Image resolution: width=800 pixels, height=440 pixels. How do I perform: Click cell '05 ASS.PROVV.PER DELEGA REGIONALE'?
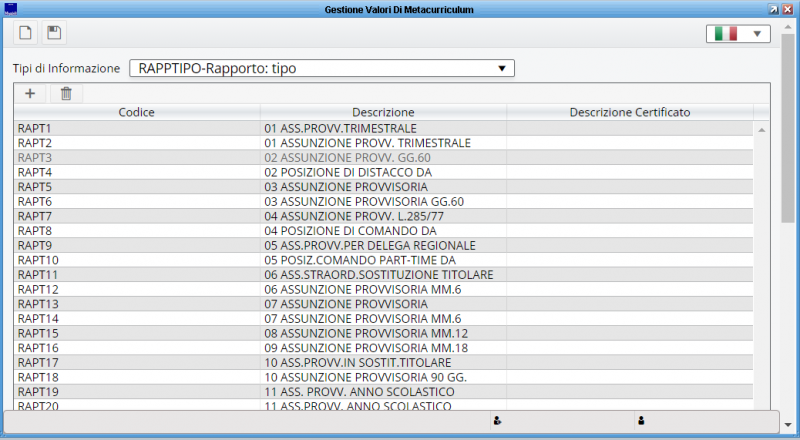(384, 246)
